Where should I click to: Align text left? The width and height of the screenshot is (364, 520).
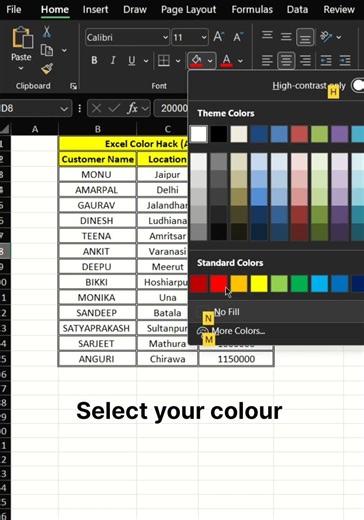click(267, 61)
